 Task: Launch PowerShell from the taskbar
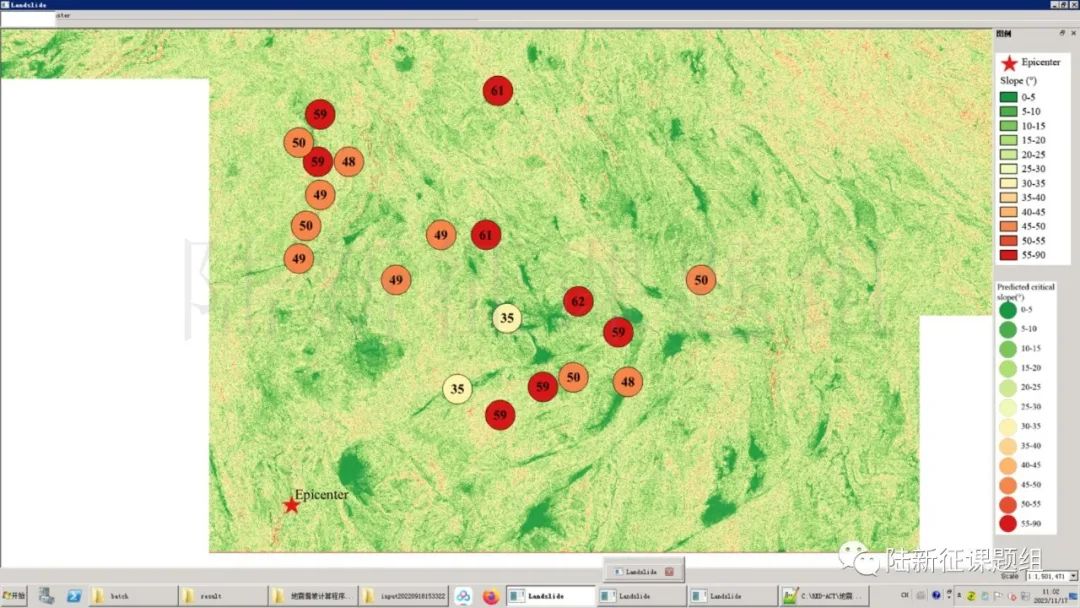pos(74,596)
